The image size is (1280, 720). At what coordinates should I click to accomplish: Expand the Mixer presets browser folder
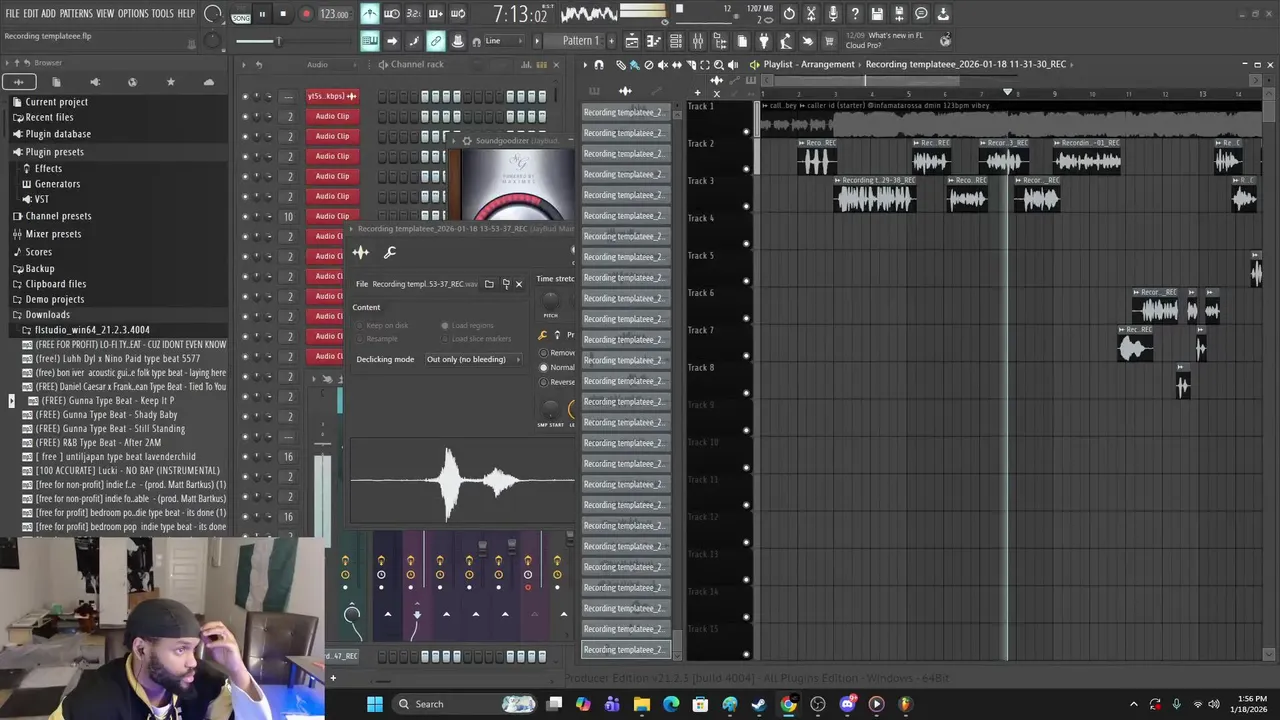[53, 234]
